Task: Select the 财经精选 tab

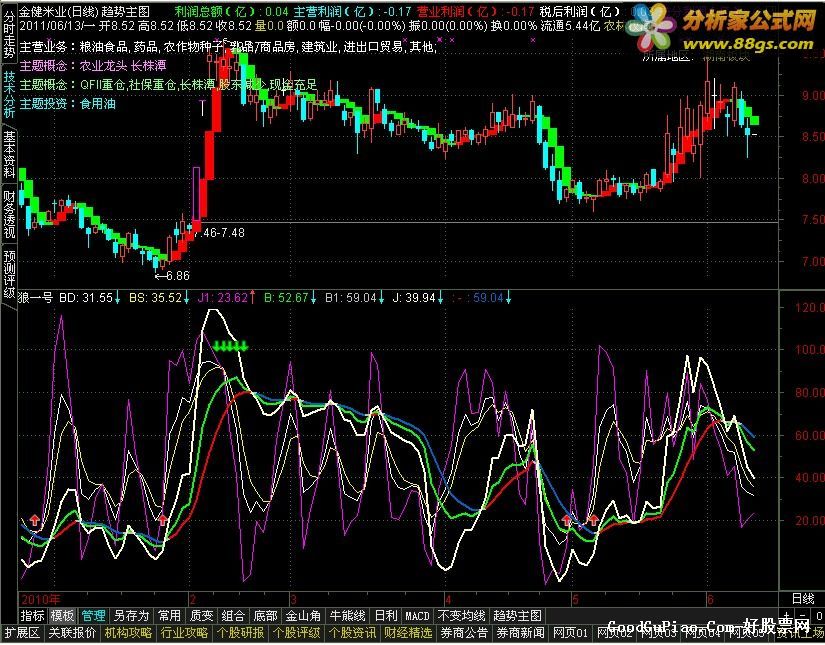Action: click(x=407, y=632)
